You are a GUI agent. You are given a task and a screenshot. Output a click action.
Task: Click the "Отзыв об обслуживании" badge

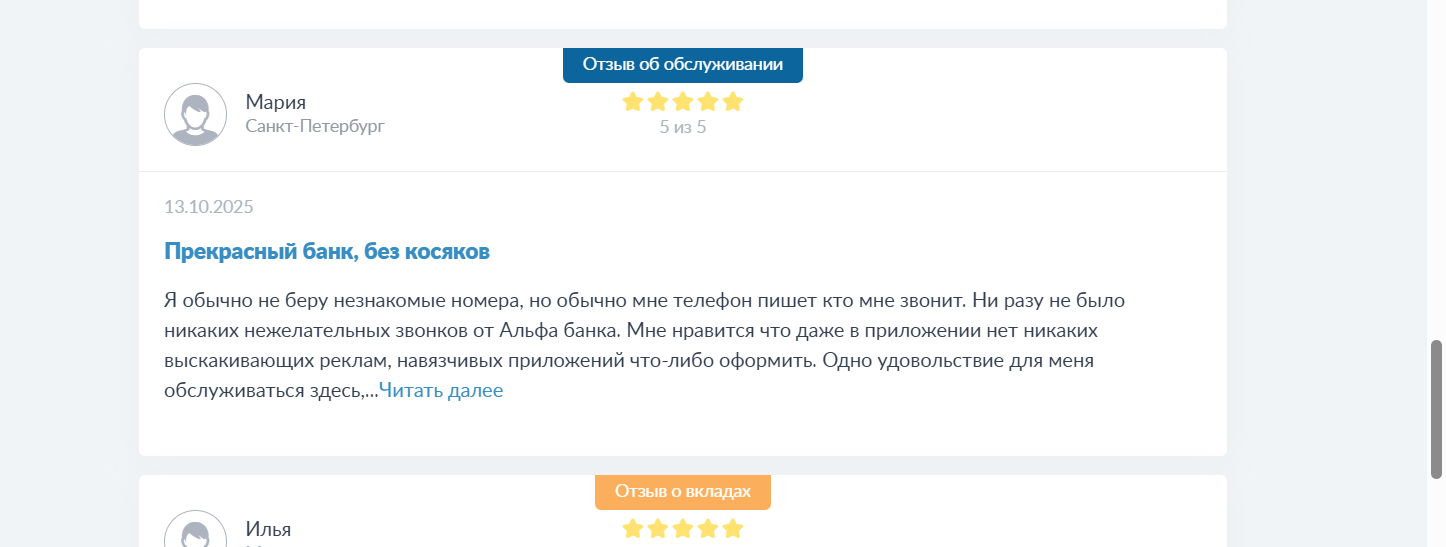(x=683, y=65)
